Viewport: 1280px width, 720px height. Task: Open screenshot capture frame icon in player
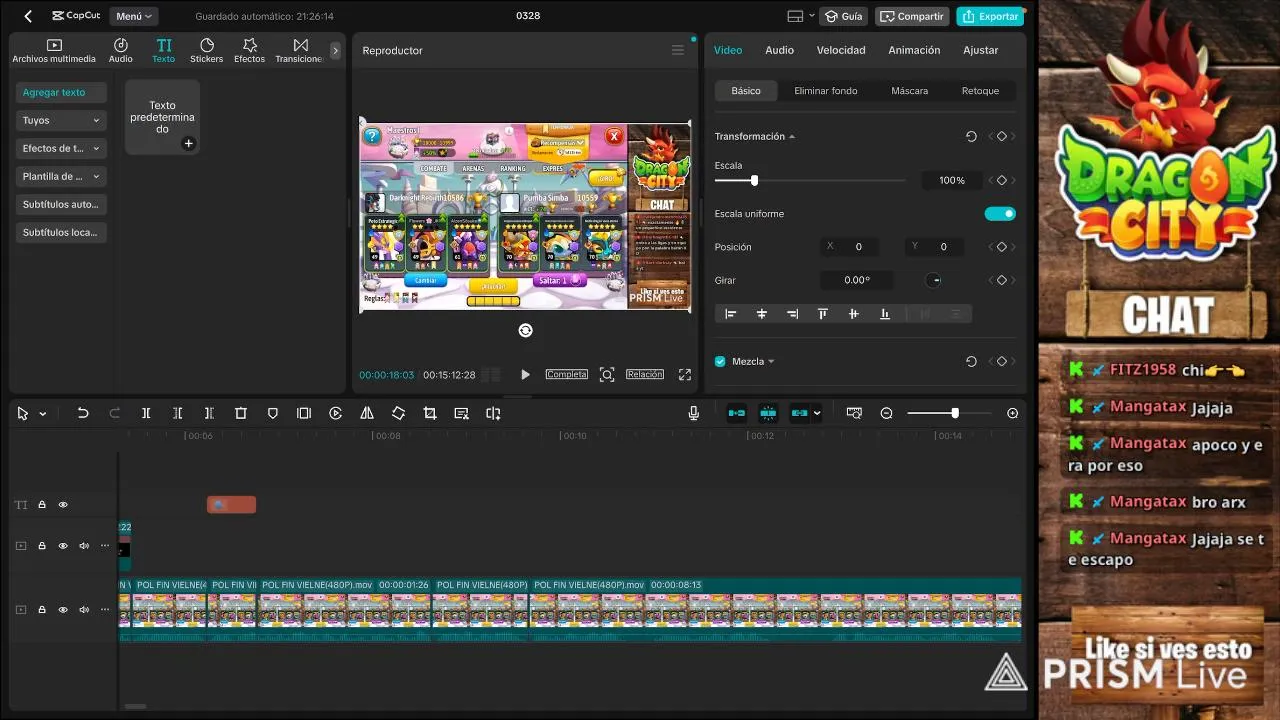coord(607,375)
